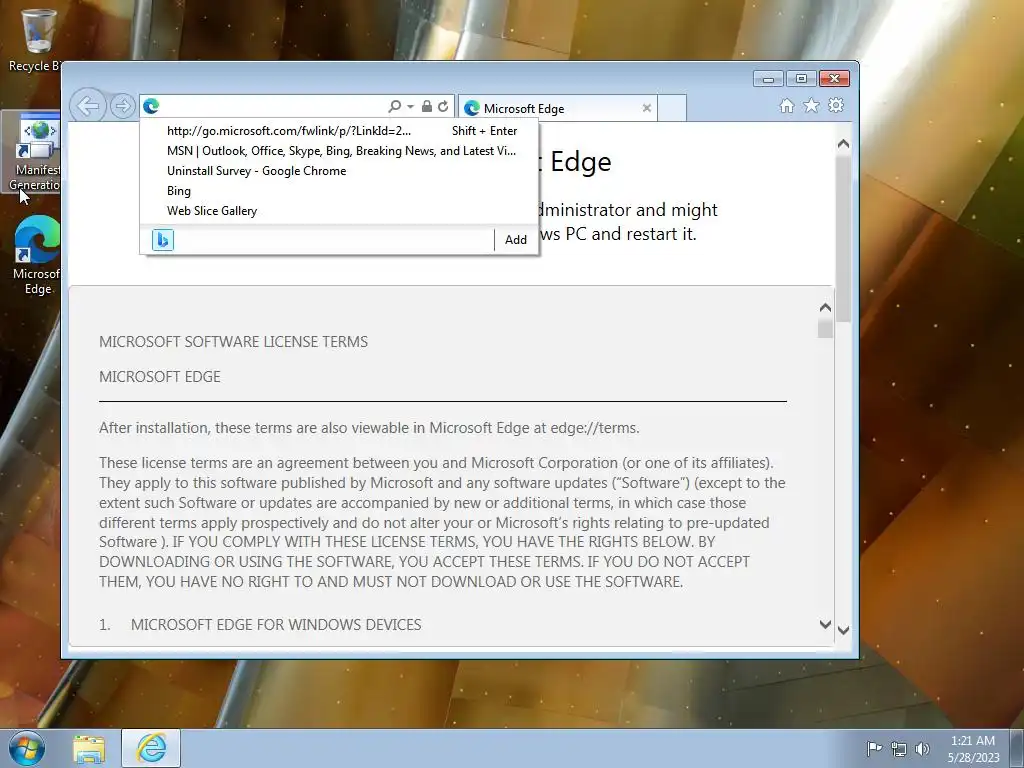Open Favorites with the star icon

[x=811, y=105]
